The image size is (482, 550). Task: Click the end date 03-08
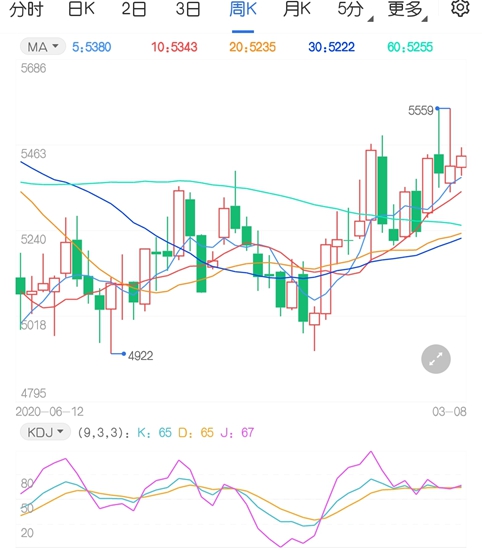(x=449, y=411)
